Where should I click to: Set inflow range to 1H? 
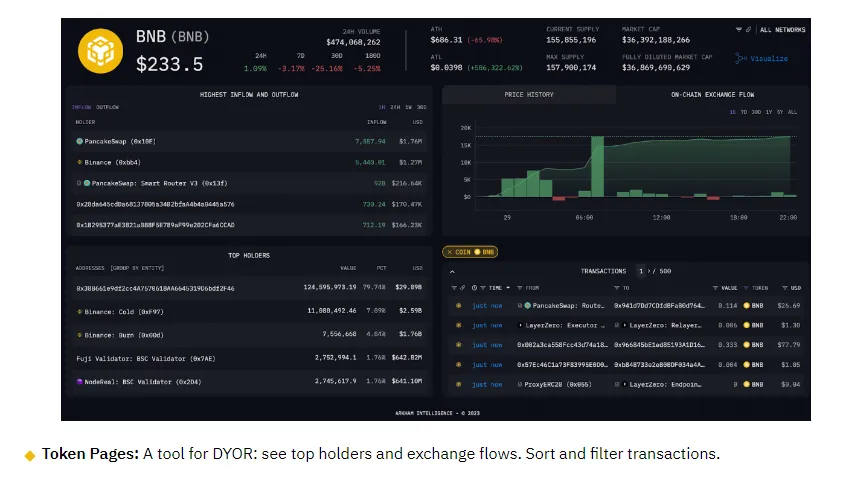382,107
